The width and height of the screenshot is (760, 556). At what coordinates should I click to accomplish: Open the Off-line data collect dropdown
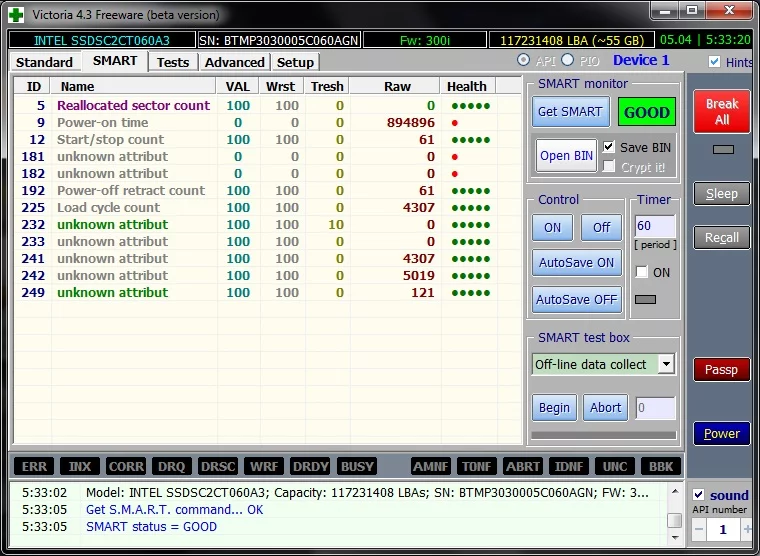pyautogui.click(x=666, y=365)
